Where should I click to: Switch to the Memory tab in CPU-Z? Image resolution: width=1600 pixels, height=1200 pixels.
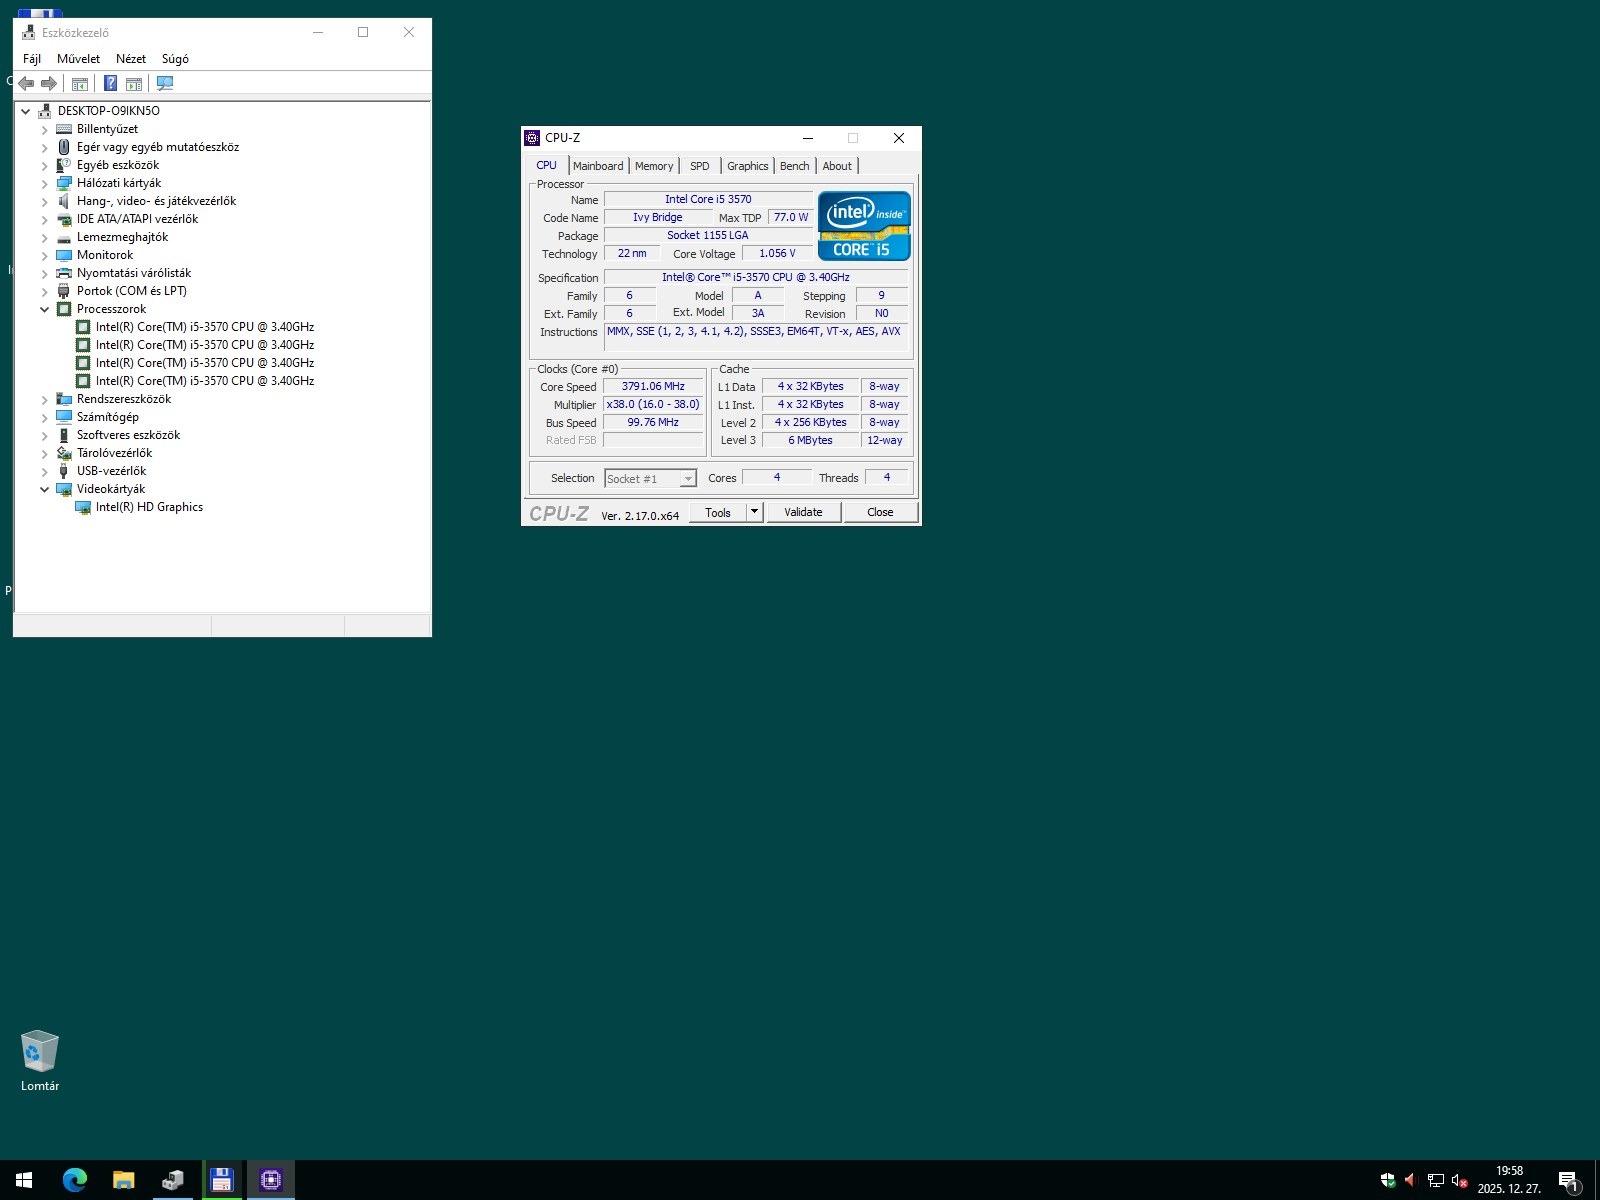(654, 166)
